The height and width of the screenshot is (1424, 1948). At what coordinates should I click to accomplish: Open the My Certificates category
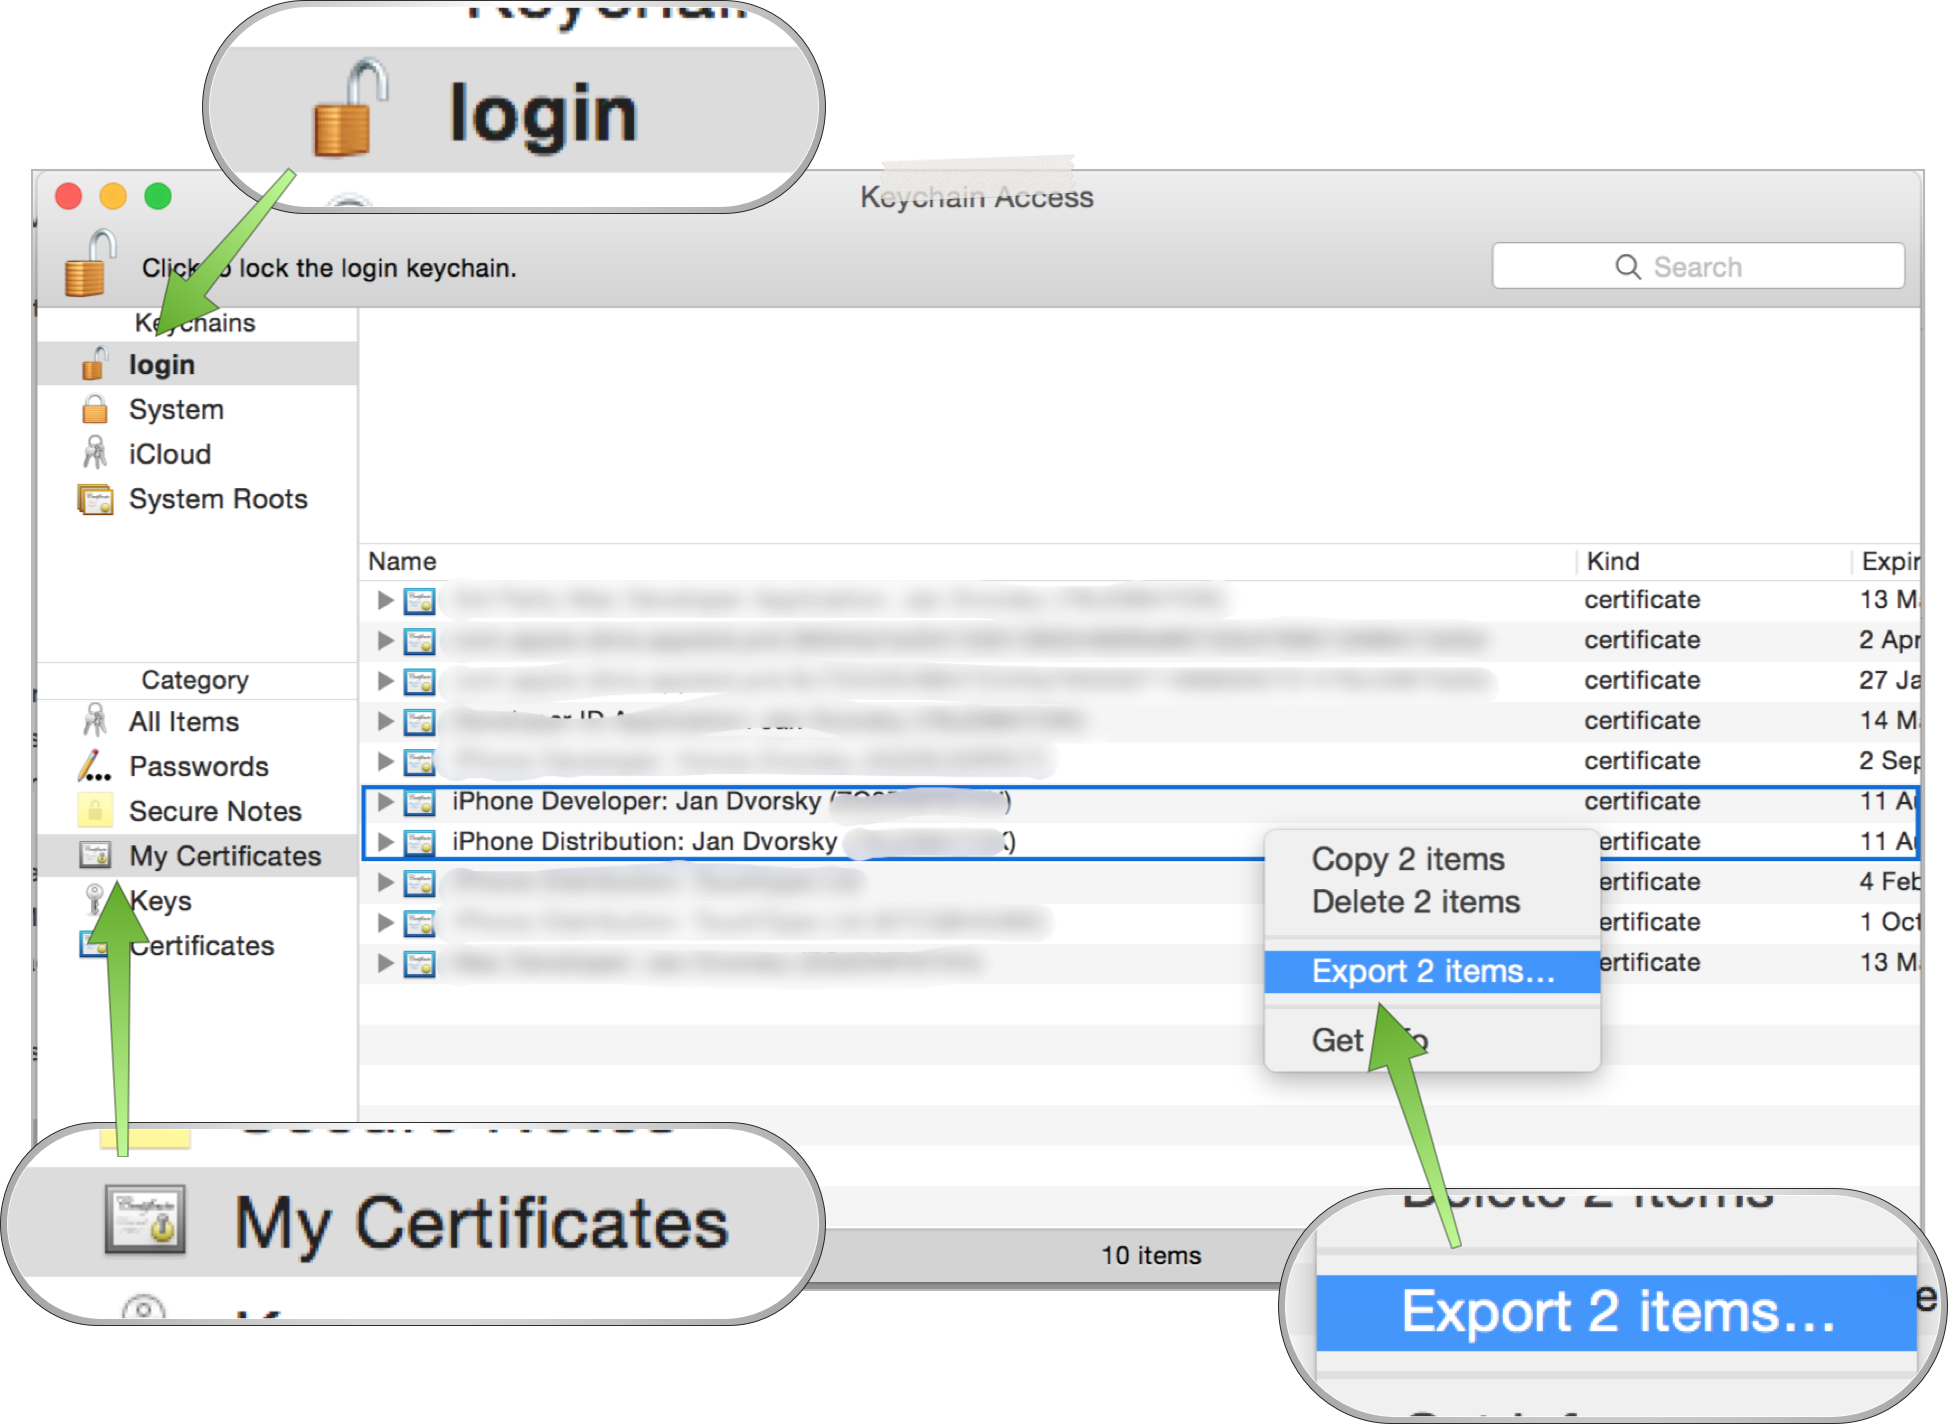[197, 856]
